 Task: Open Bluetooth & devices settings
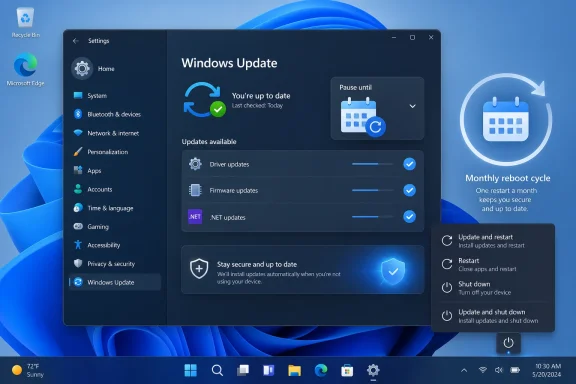point(115,114)
